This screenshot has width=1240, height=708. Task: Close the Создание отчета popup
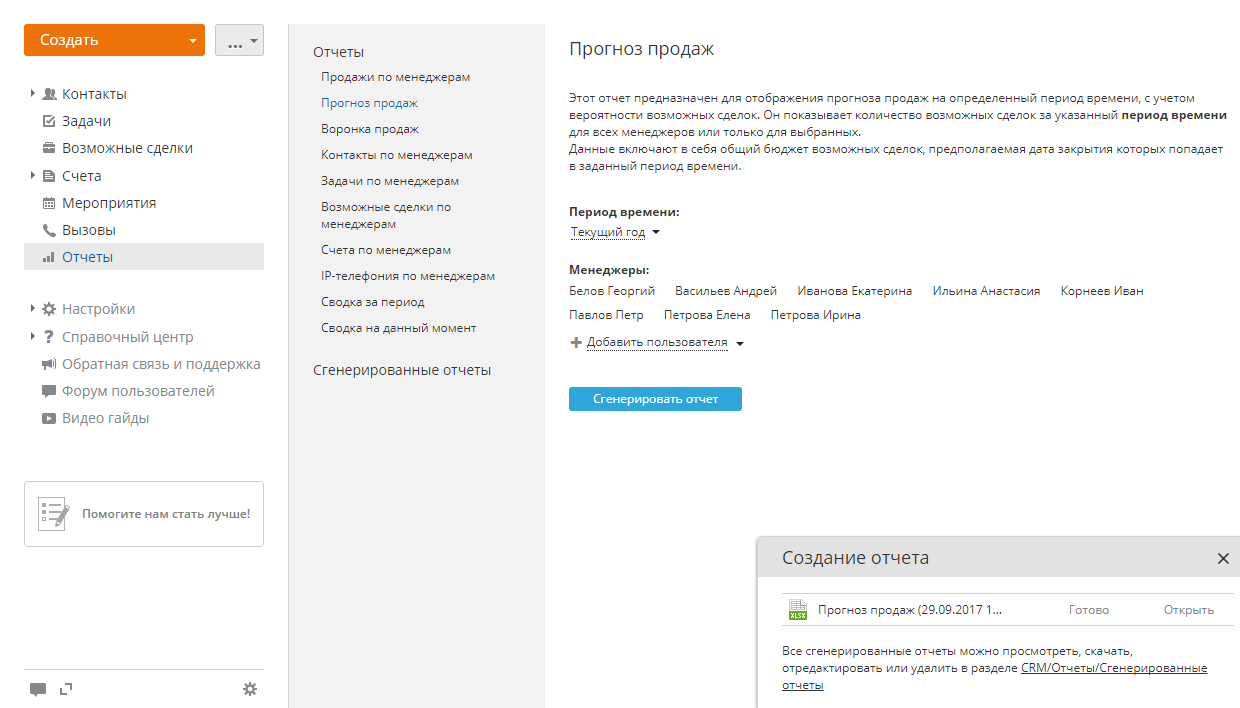click(x=1223, y=559)
